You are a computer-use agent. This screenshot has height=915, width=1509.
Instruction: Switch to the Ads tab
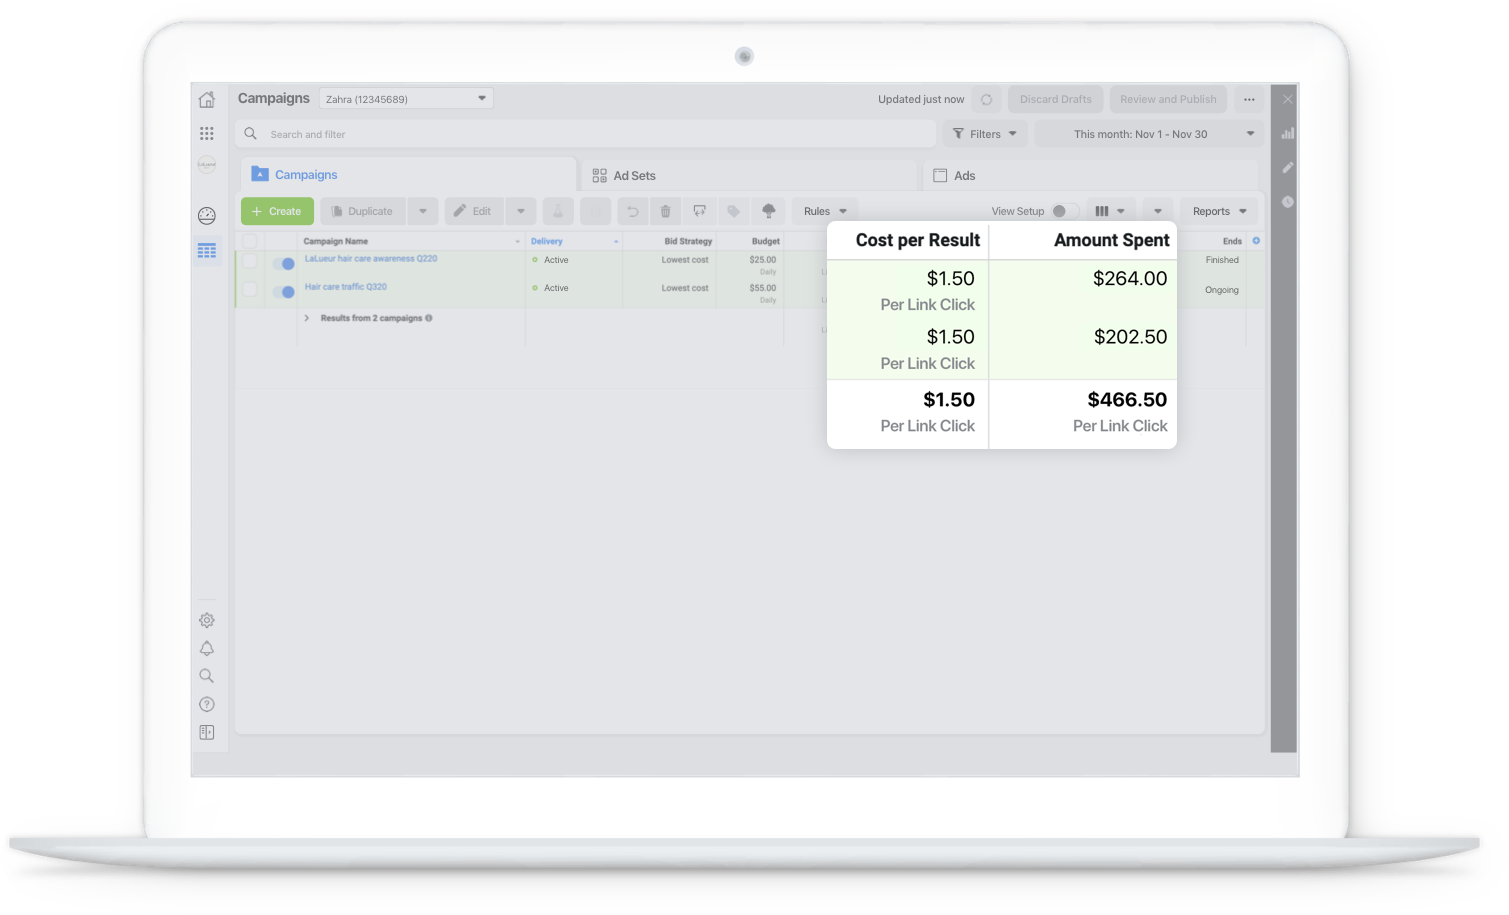click(x=955, y=175)
